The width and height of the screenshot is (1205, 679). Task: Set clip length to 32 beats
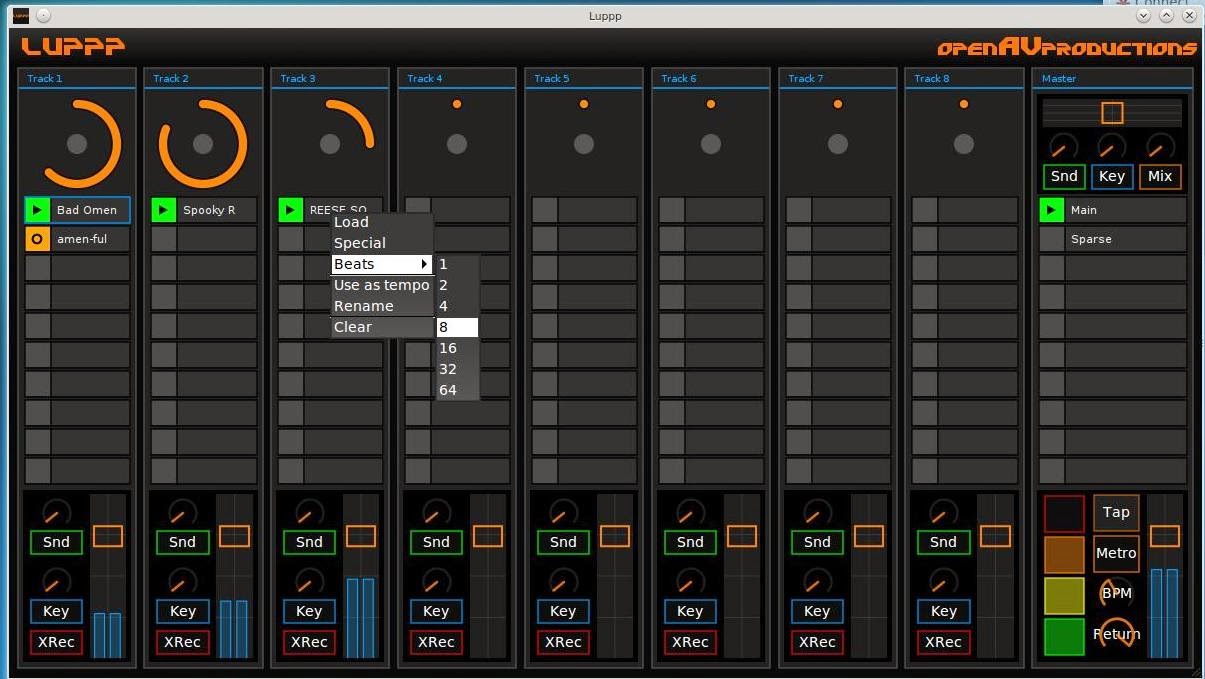tap(457, 369)
